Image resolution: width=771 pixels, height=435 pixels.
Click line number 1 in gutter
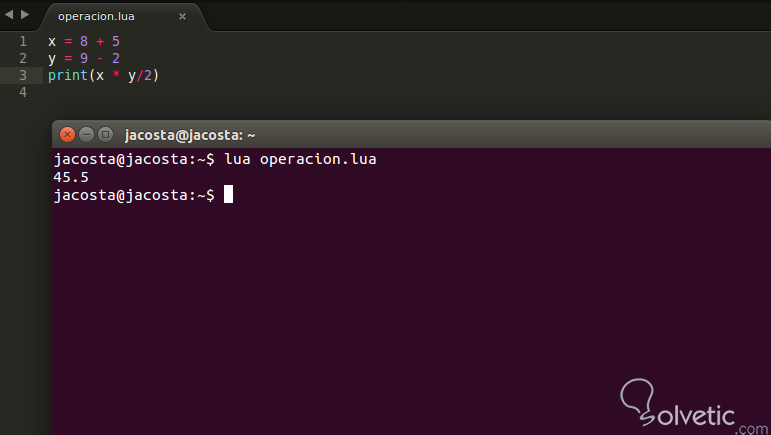coord(23,41)
